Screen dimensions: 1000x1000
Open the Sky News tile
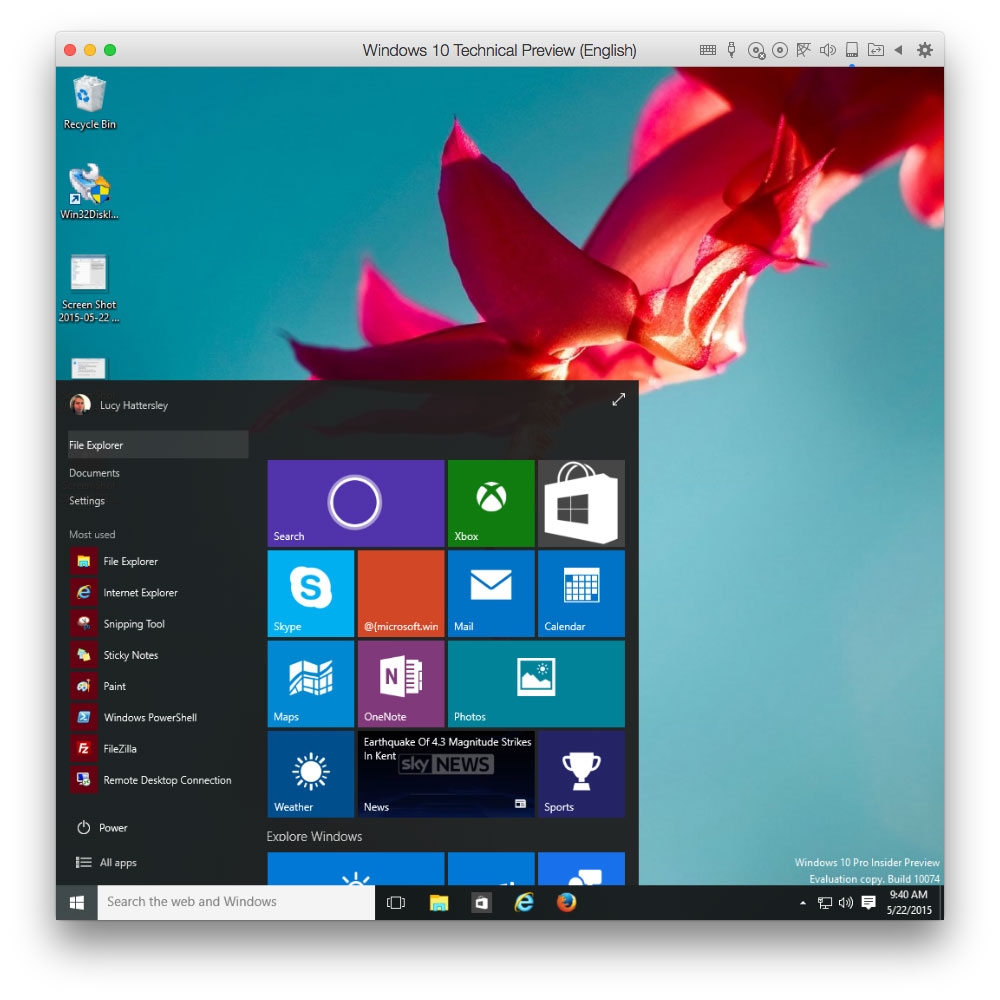point(446,774)
